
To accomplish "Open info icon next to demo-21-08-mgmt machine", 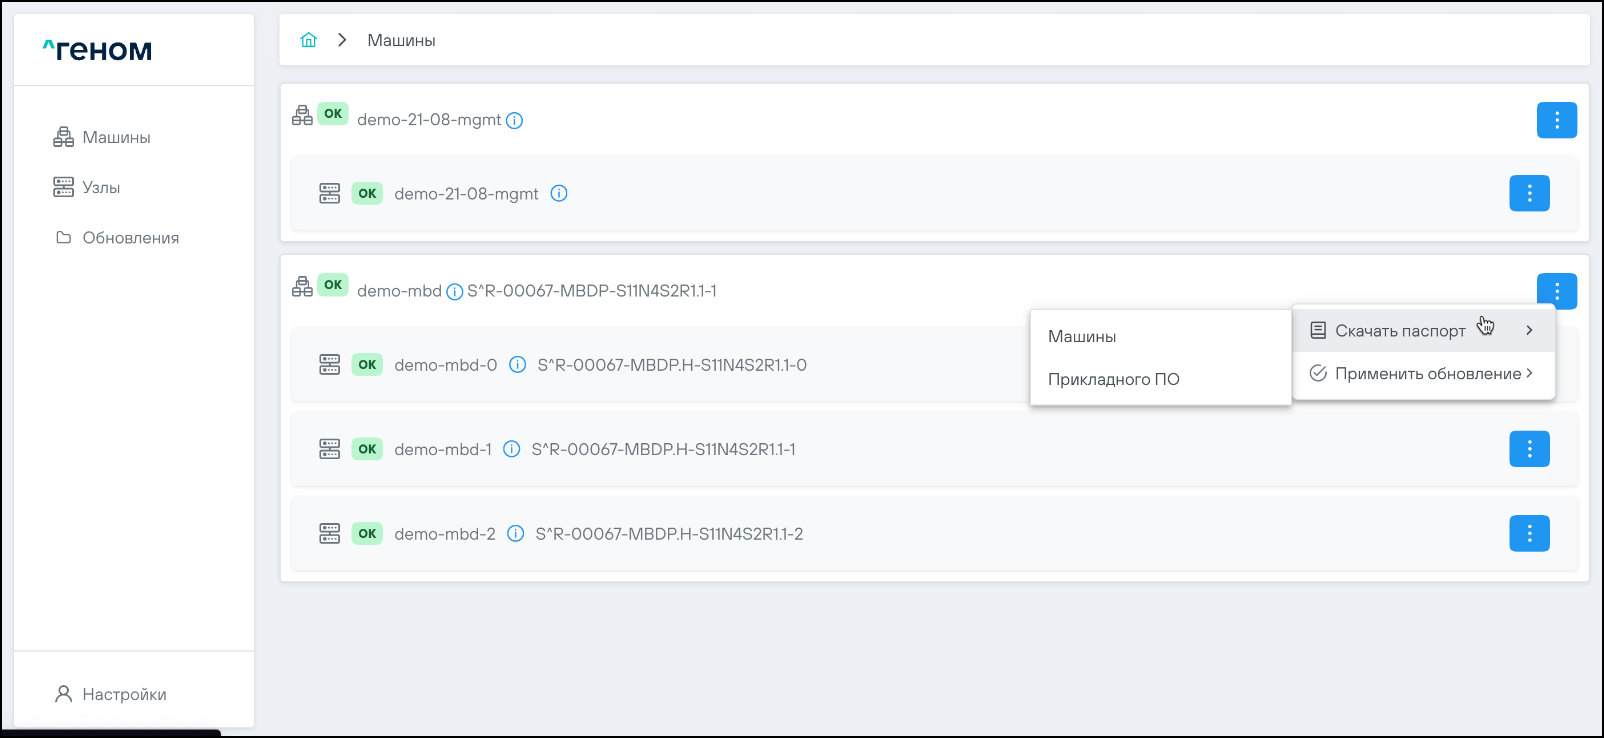I will pos(514,121).
